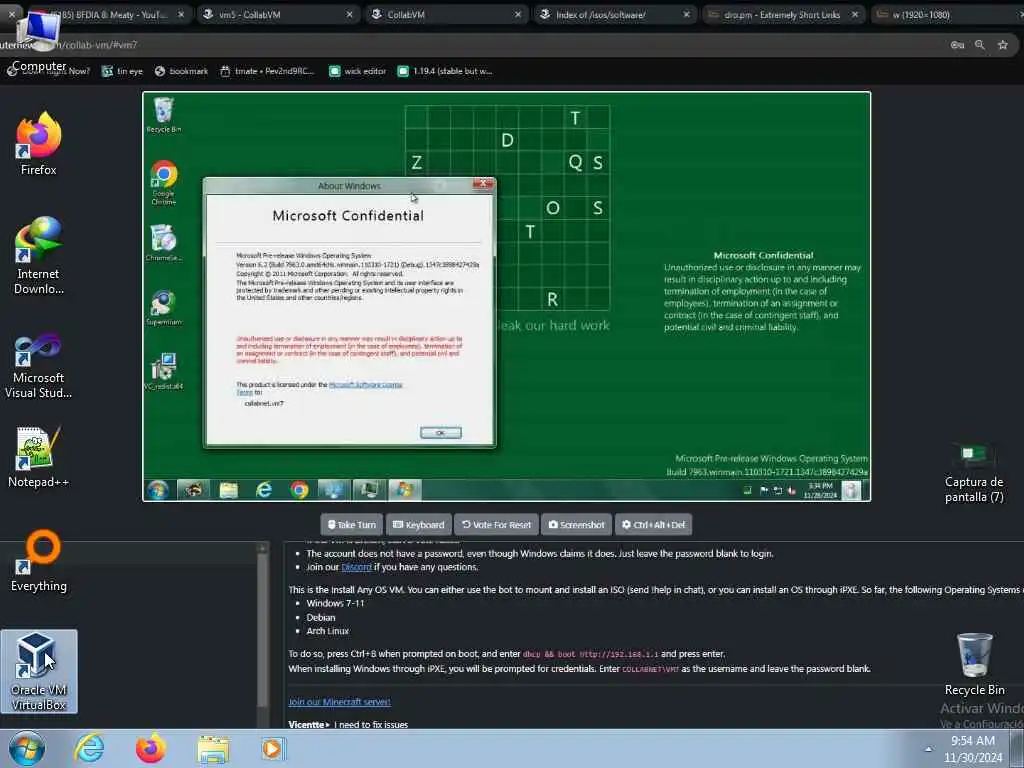
Task: Bookmark this page with star icon
Action: (1003, 45)
